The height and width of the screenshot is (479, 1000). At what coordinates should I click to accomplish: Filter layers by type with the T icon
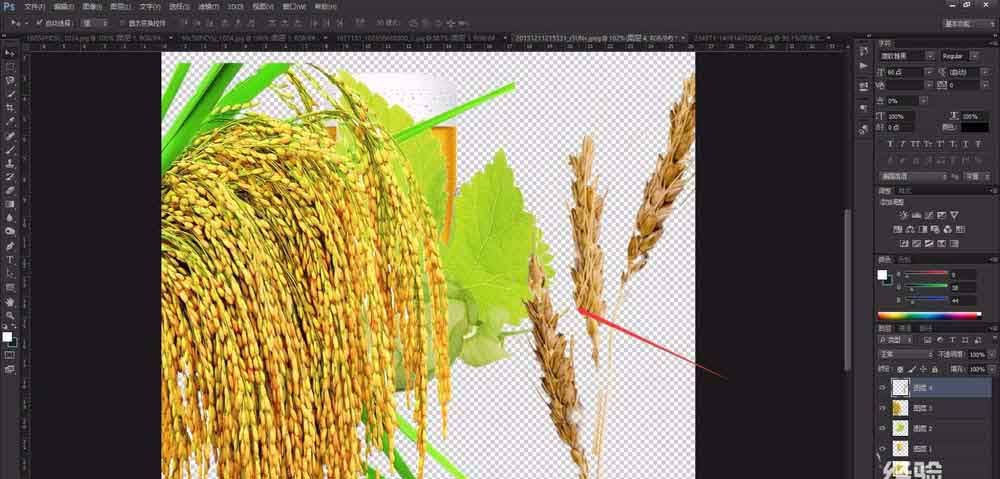[952, 340]
